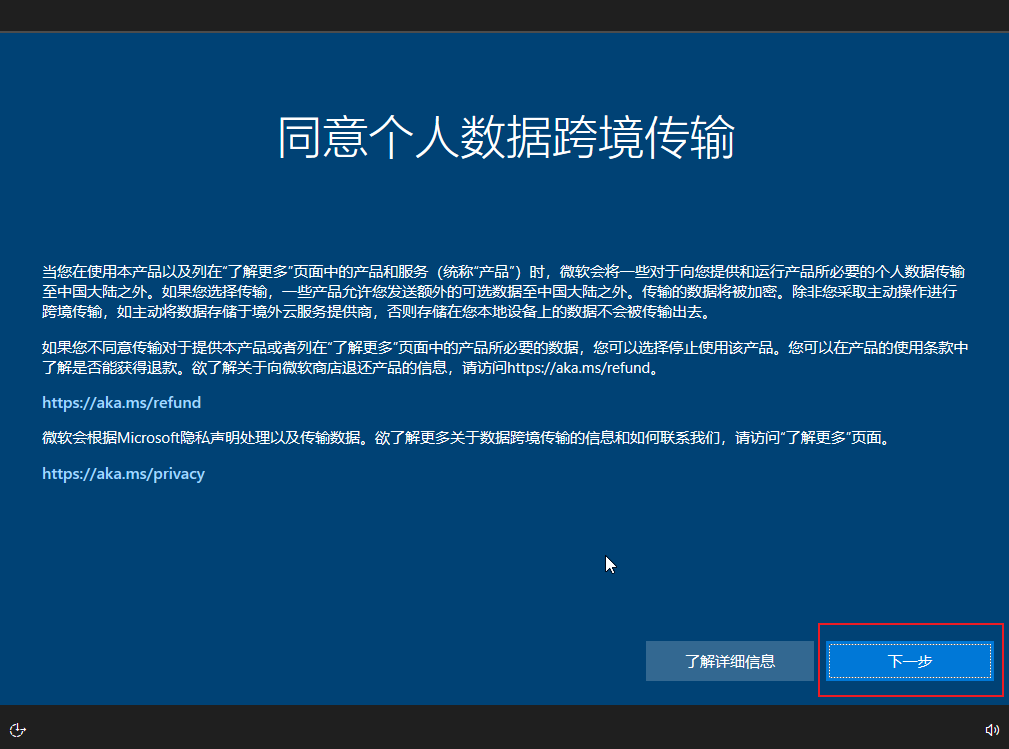
Task: Click the paragraph starting 当您在使用本产品
Action: [x=504, y=292]
